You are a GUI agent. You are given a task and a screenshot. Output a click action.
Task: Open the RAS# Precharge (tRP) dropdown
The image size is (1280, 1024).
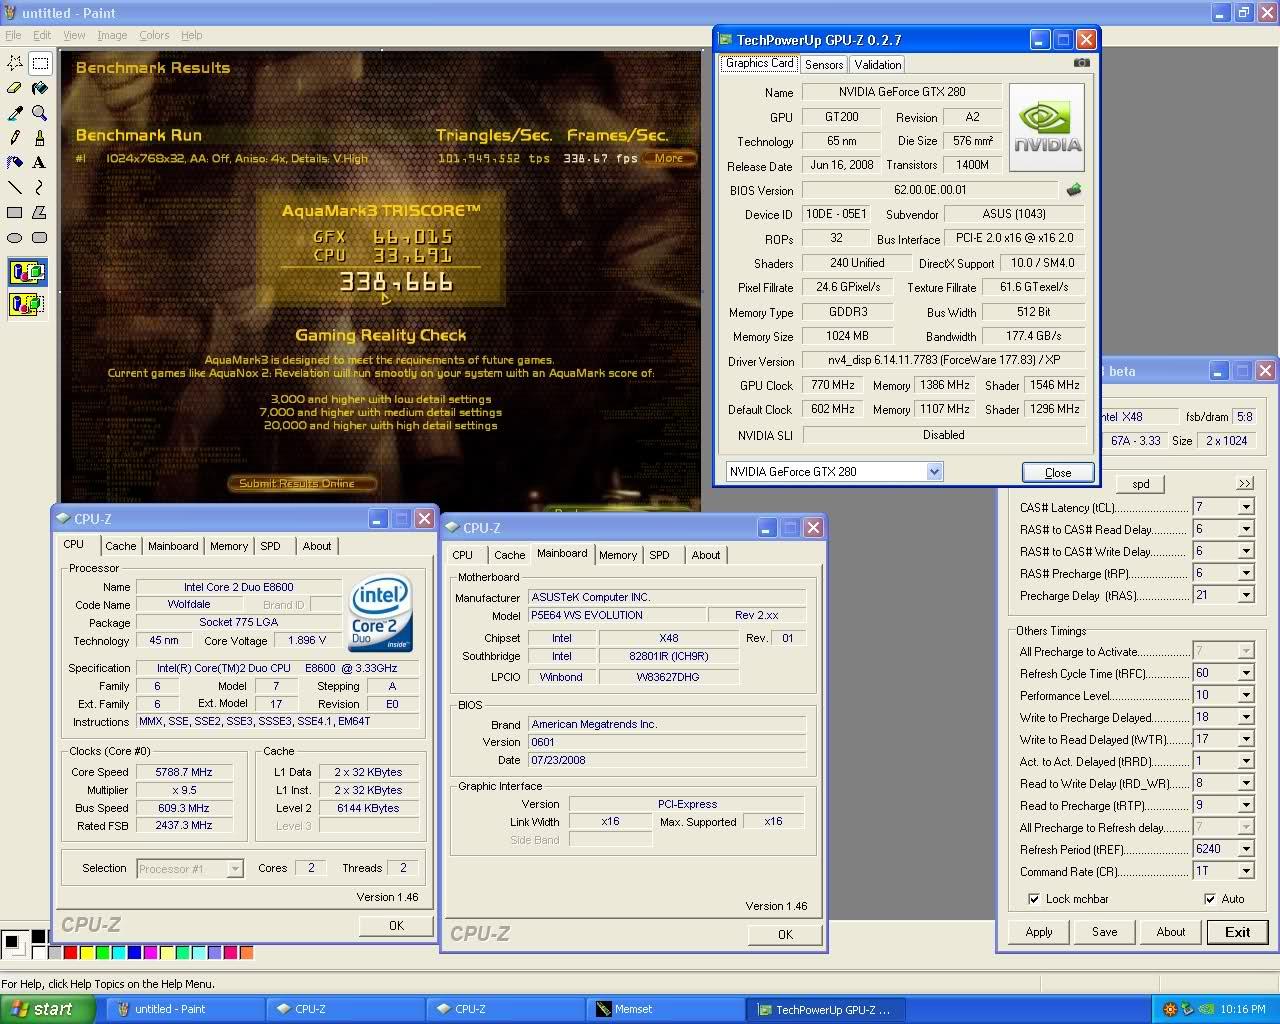(x=1246, y=573)
